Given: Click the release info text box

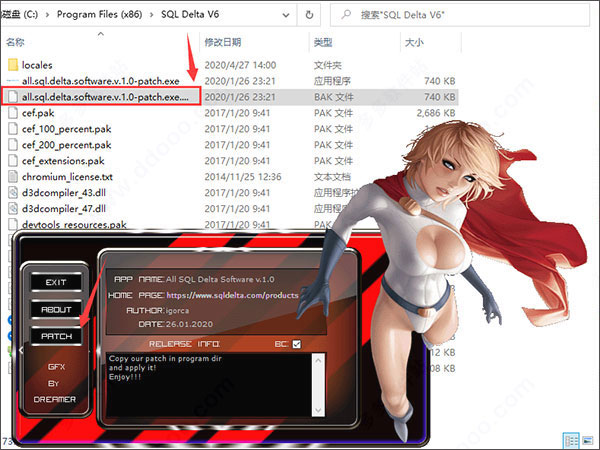Looking at the screenshot, I should pos(209,385).
